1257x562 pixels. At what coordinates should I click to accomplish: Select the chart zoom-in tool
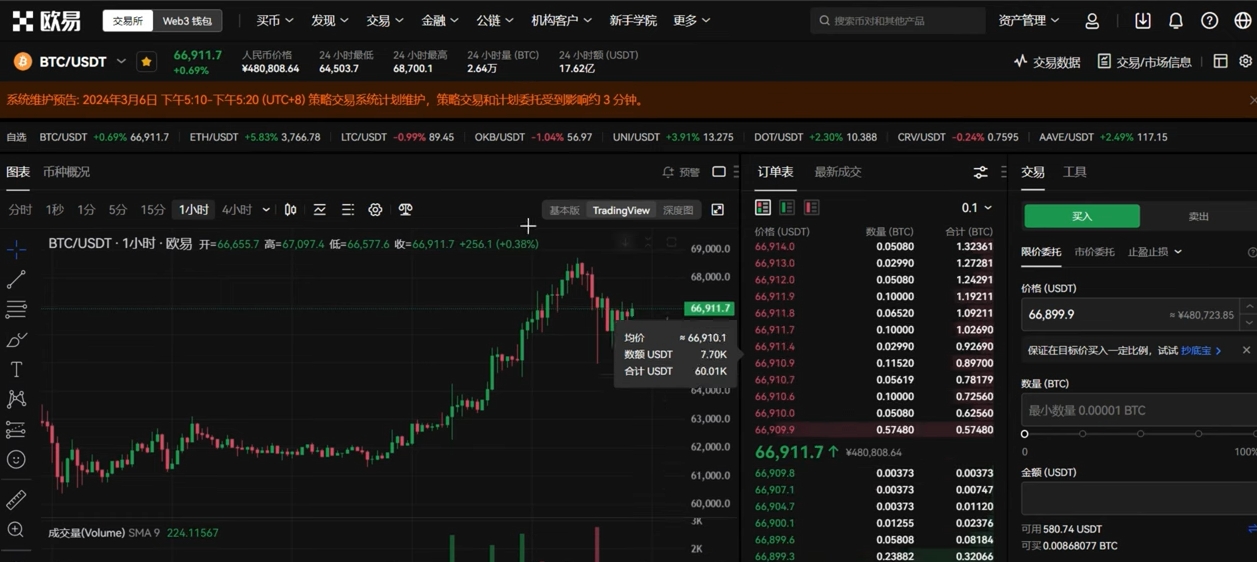(x=16, y=530)
